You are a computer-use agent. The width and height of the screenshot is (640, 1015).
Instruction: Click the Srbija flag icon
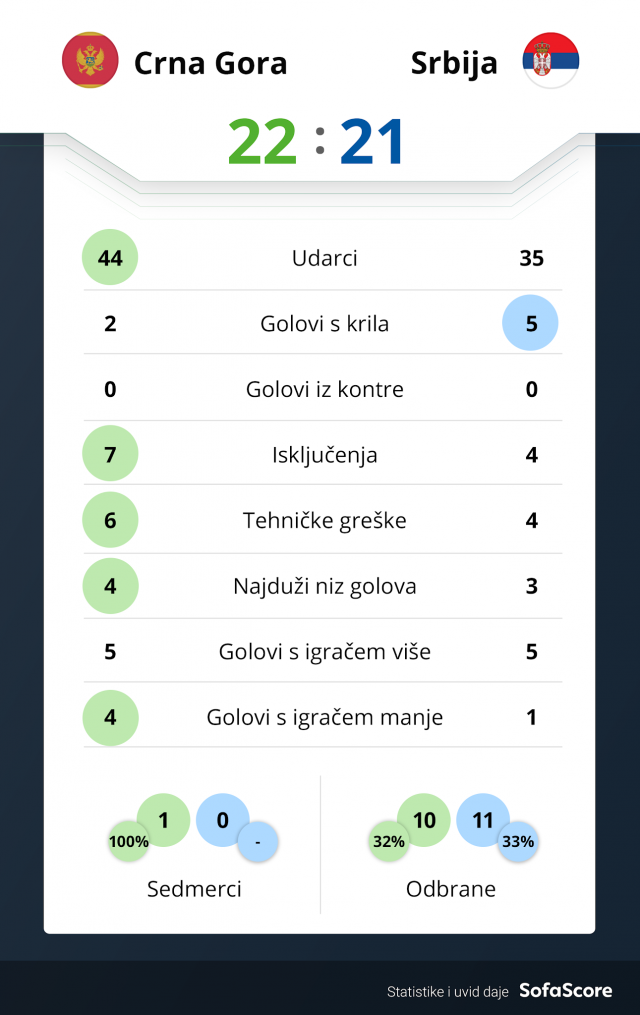(551, 60)
